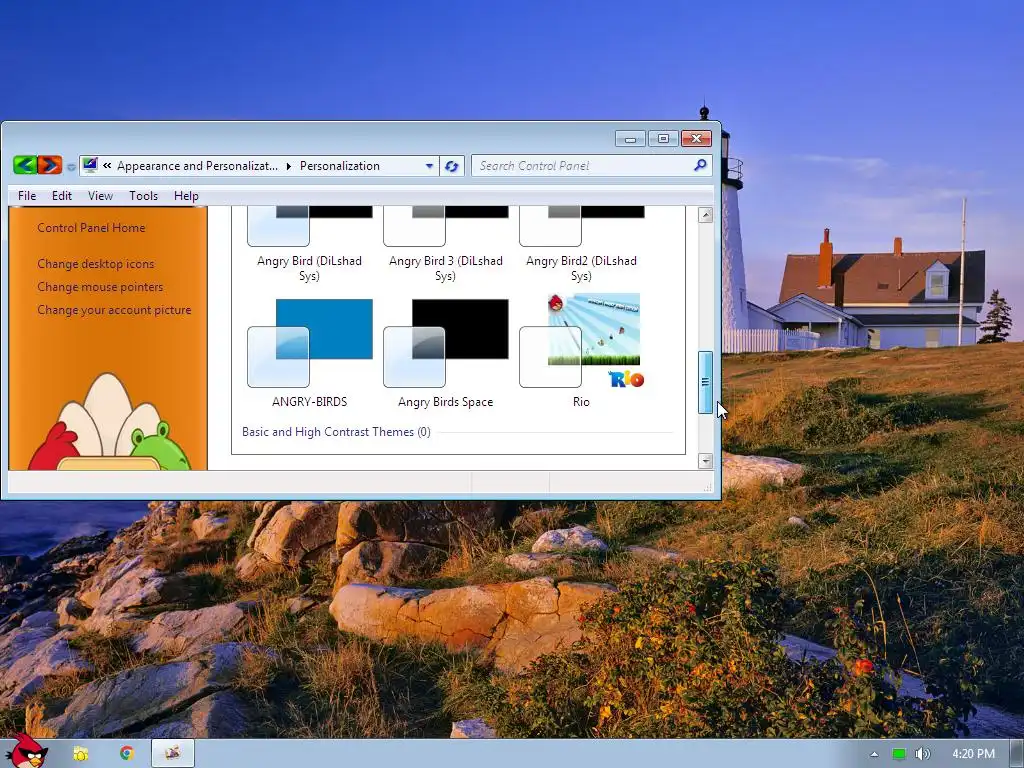
Task: Click the Personalization taskbar button
Action: click(x=173, y=753)
